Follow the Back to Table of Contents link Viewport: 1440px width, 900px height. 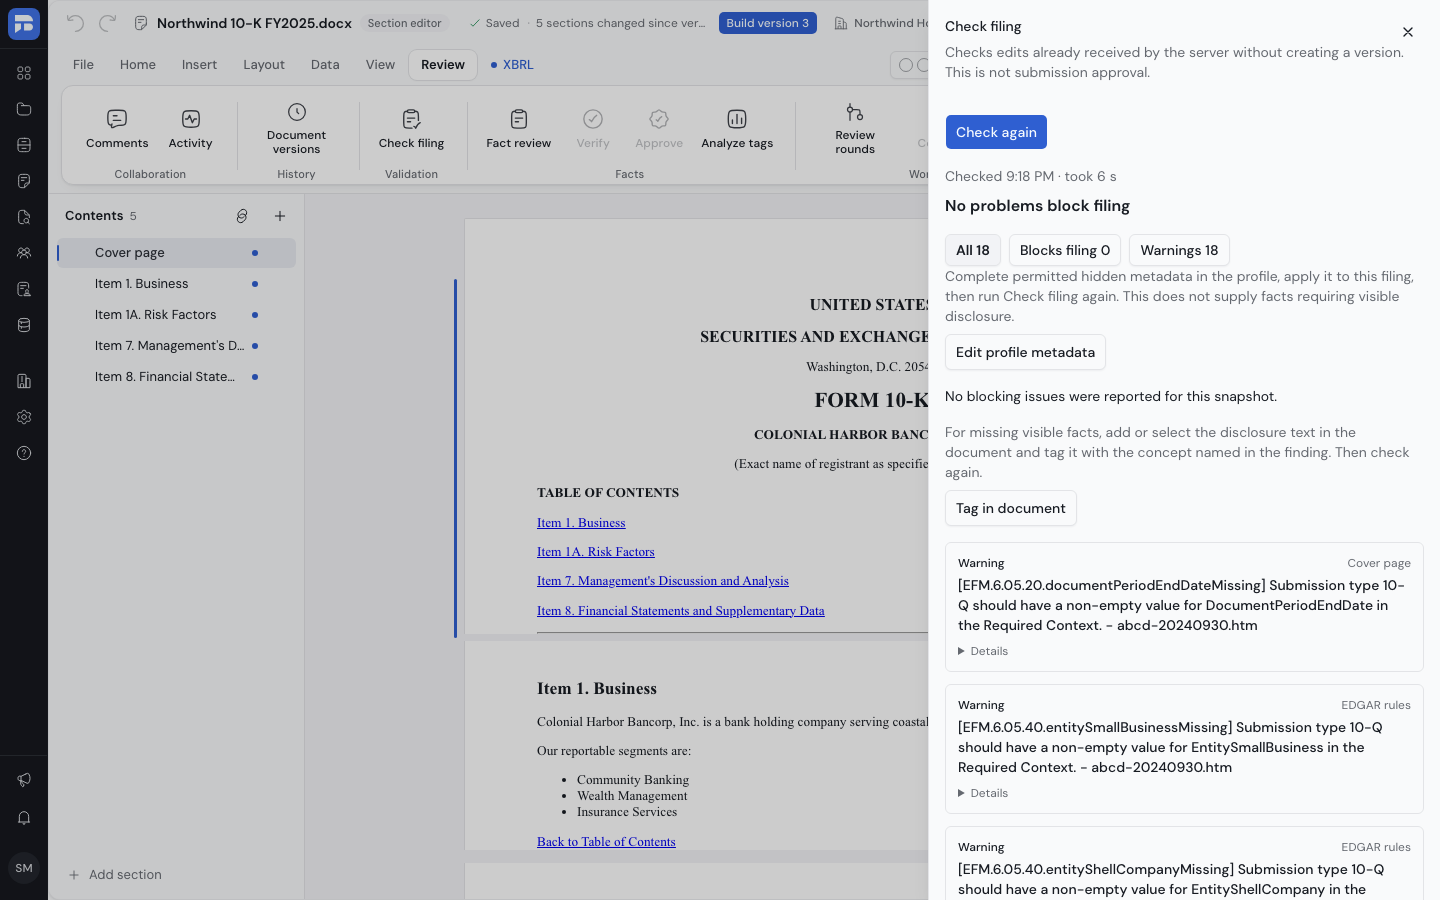(x=606, y=842)
